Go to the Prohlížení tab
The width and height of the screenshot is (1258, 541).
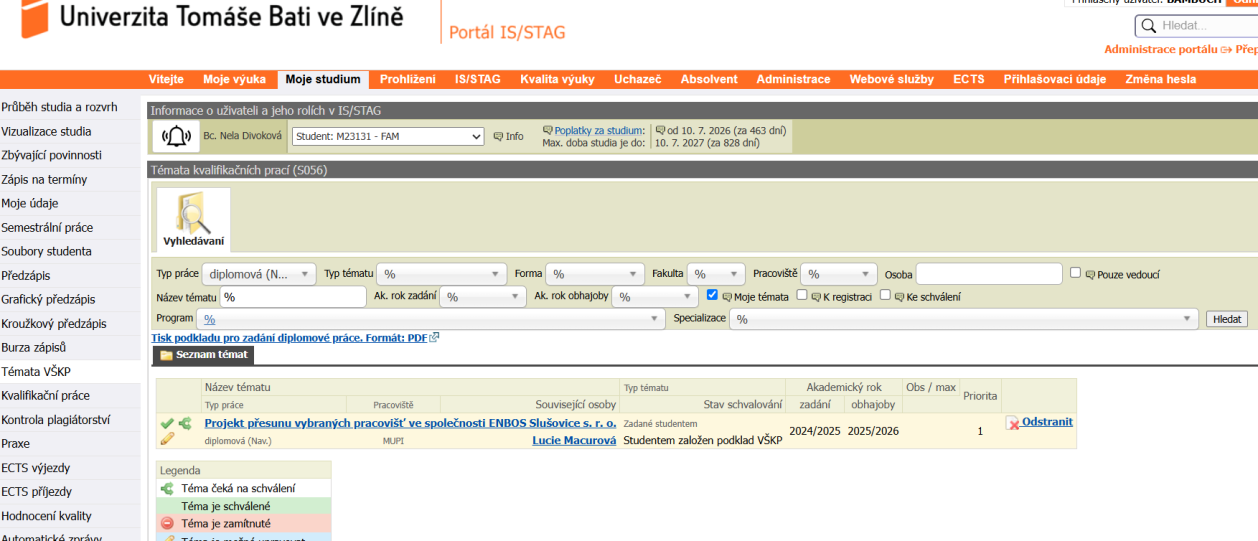tap(408, 79)
